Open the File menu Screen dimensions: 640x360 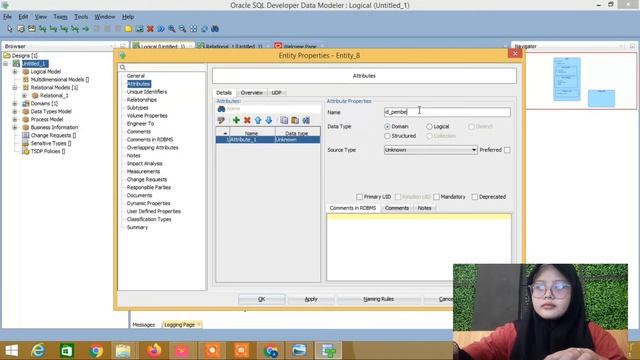click(x=7, y=17)
